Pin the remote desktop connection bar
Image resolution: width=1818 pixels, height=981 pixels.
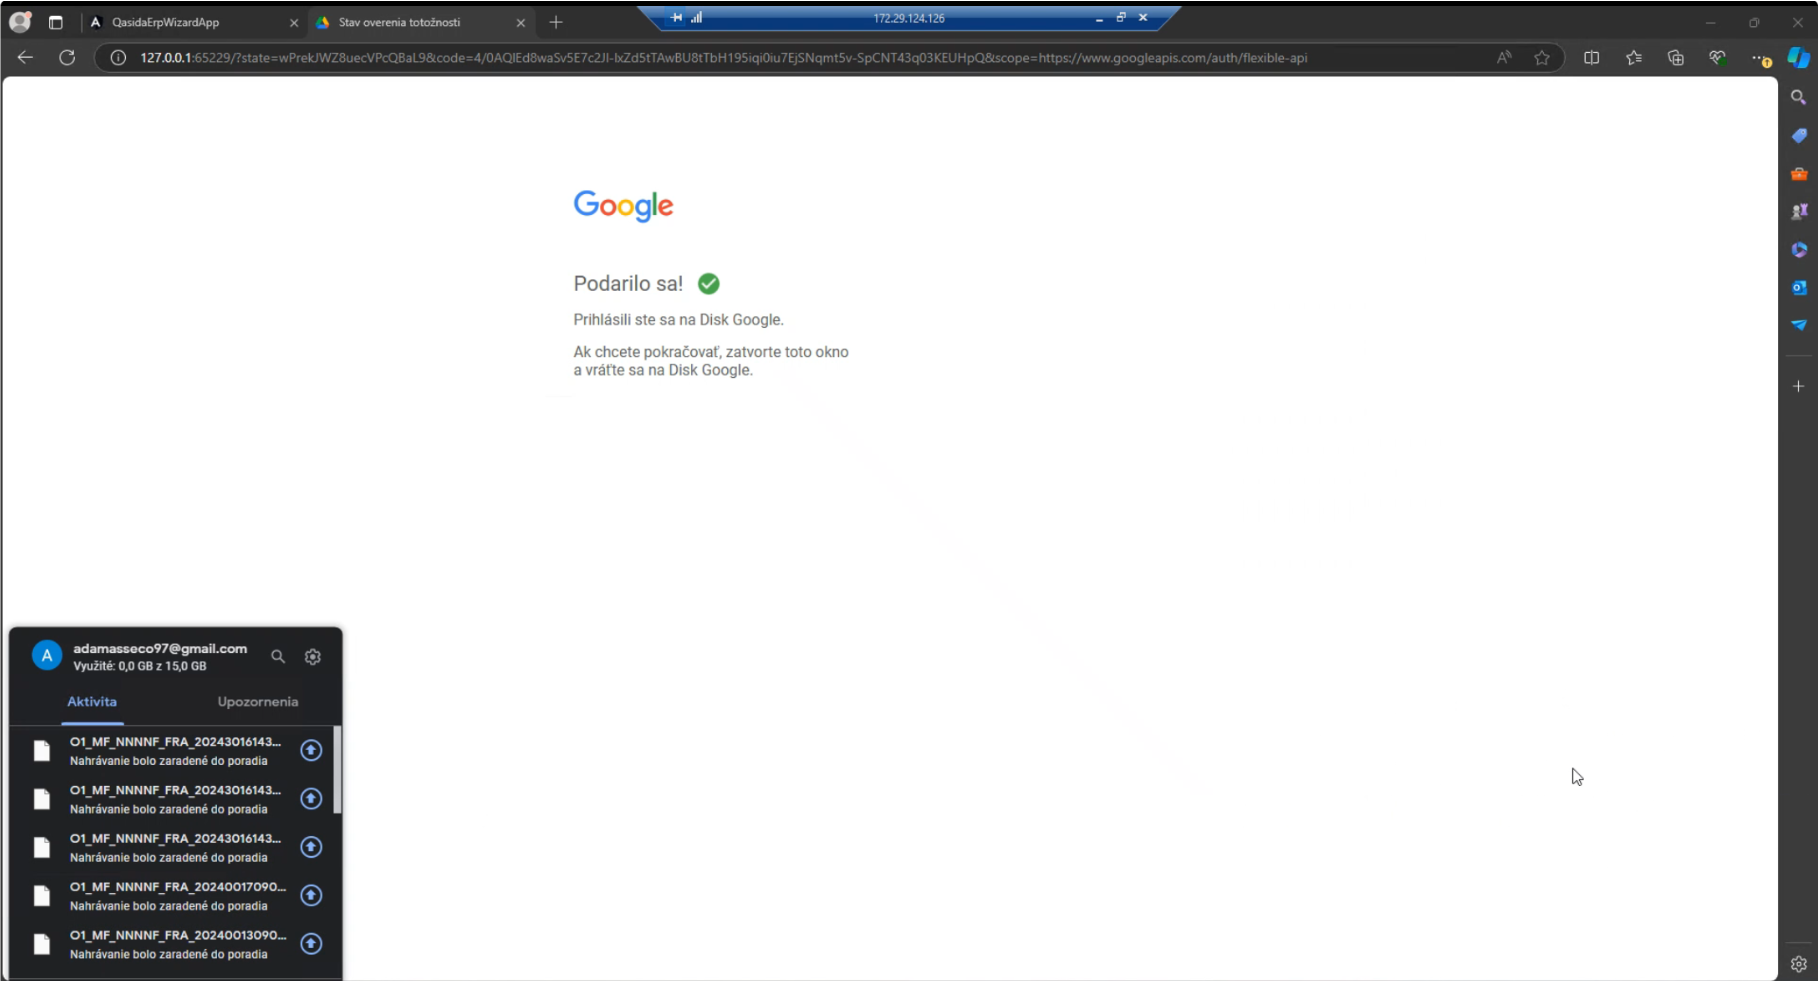tap(677, 17)
